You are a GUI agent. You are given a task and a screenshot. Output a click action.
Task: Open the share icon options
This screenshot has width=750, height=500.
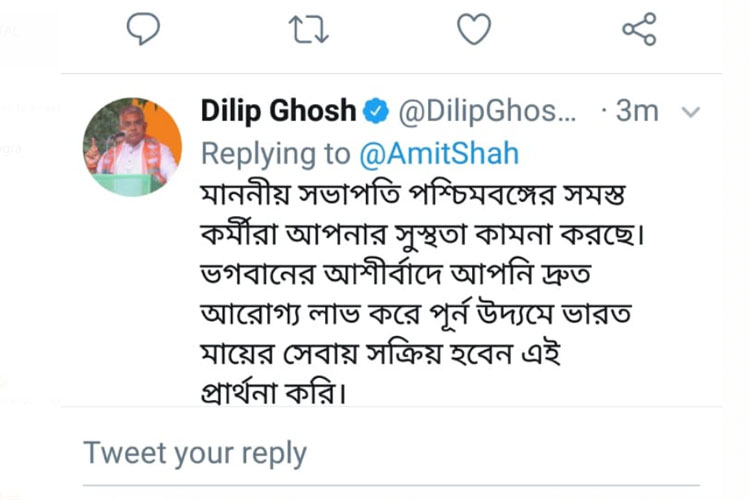(x=639, y=30)
